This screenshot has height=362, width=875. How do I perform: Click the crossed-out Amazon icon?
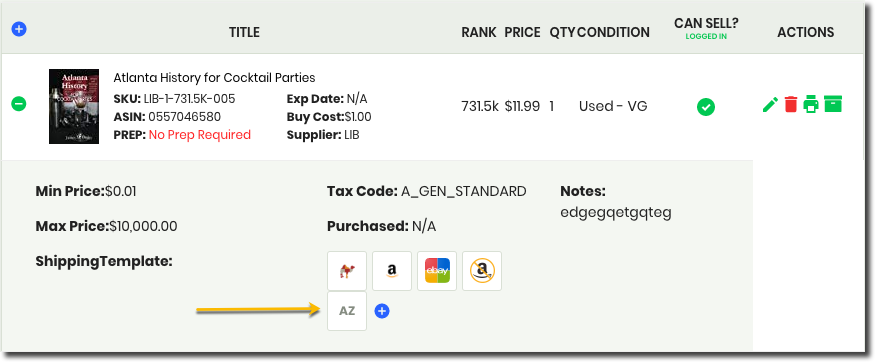point(482,271)
